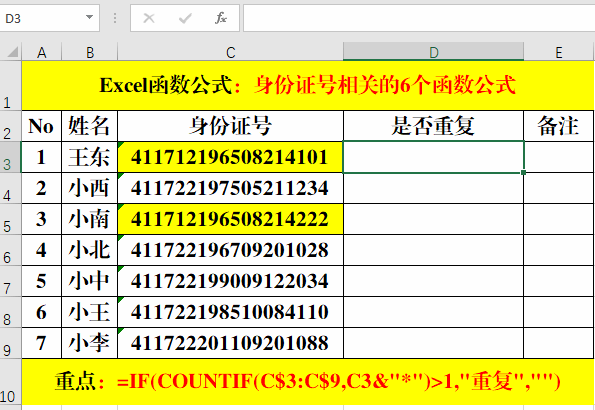
Task: Click cell with name '王东'
Action: coord(90,157)
